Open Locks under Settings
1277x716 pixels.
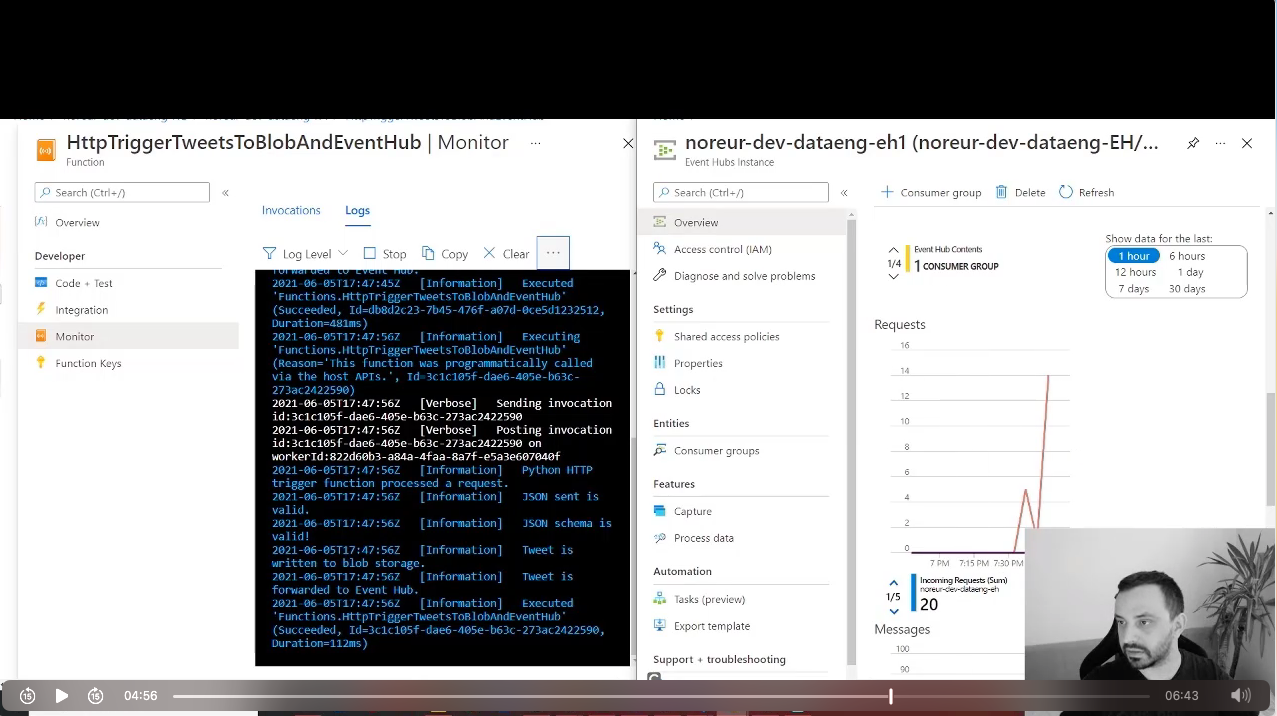pyautogui.click(x=686, y=390)
